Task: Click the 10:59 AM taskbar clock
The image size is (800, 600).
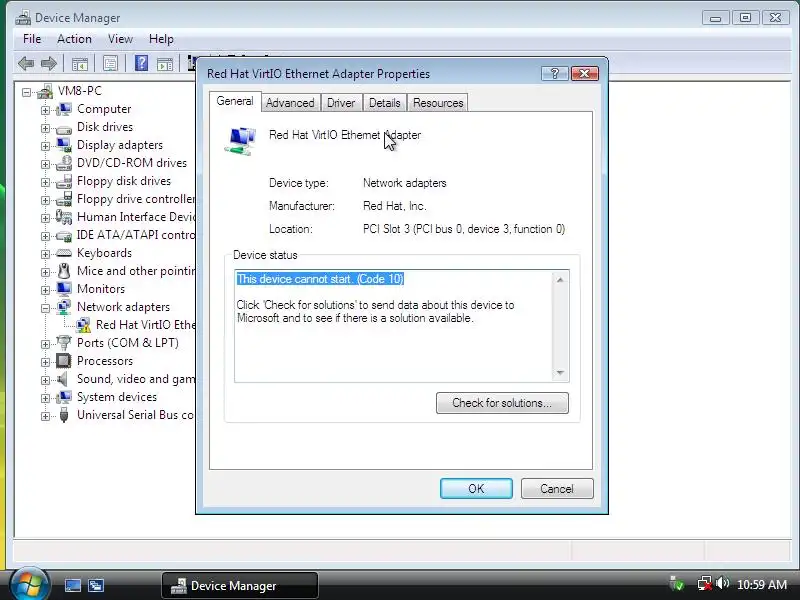Action: (x=762, y=585)
